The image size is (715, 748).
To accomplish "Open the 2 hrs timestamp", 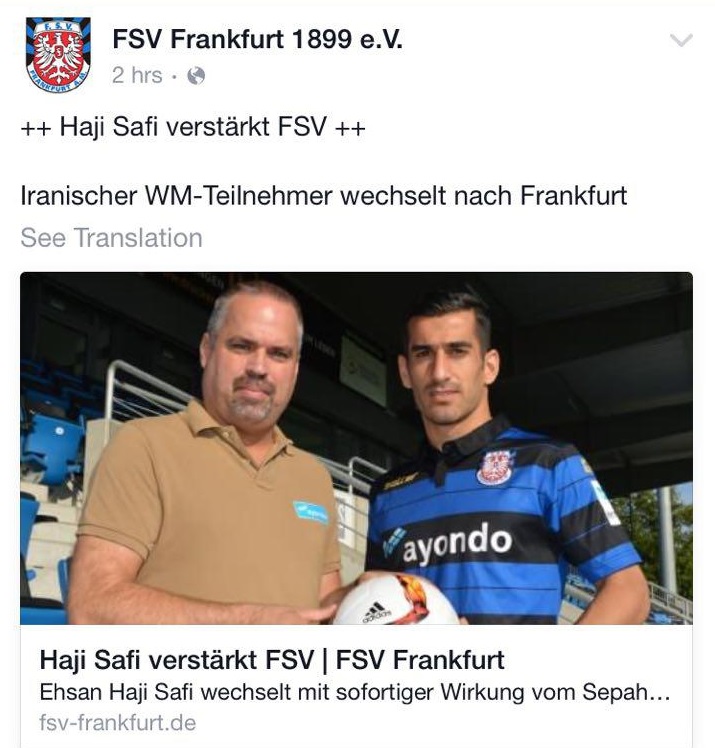I will pyautogui.click(x=137, y=75).
